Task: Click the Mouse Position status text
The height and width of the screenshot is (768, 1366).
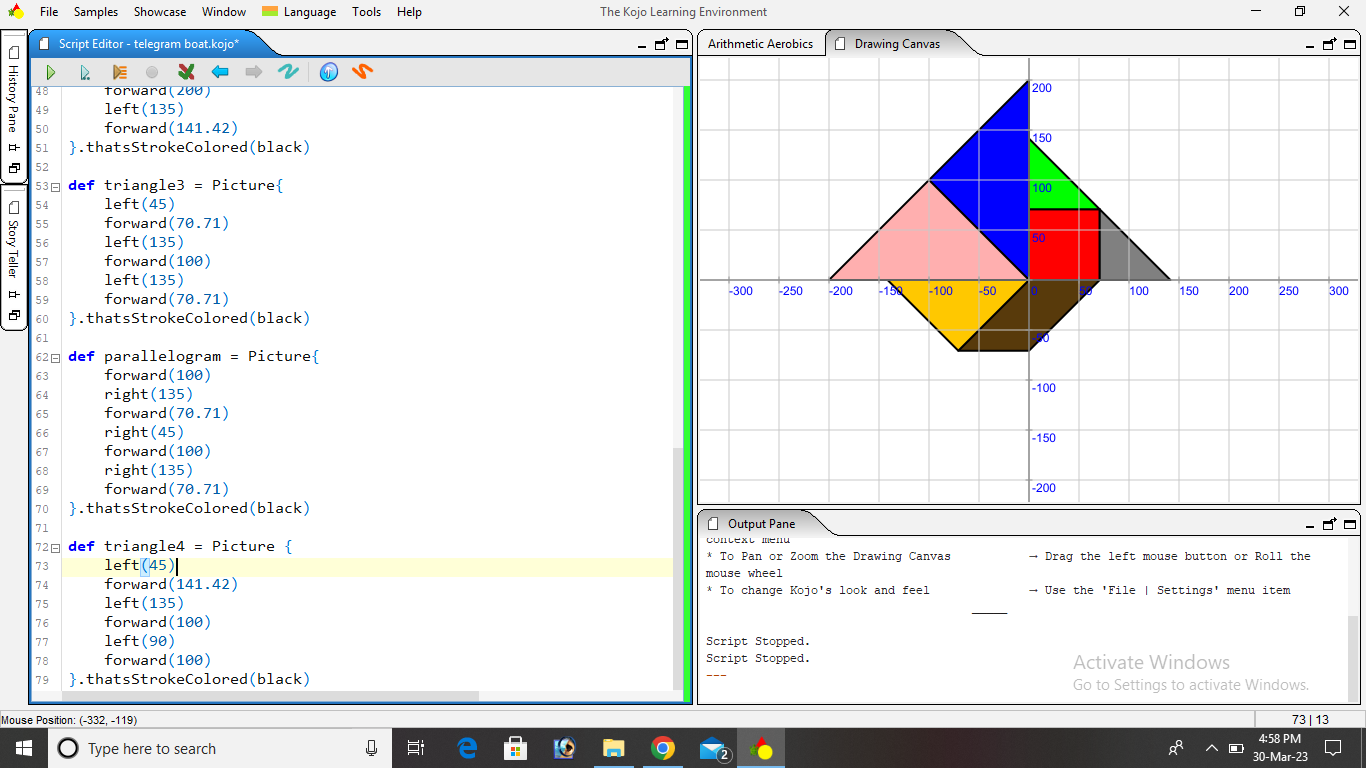Action: coord(69,720)
